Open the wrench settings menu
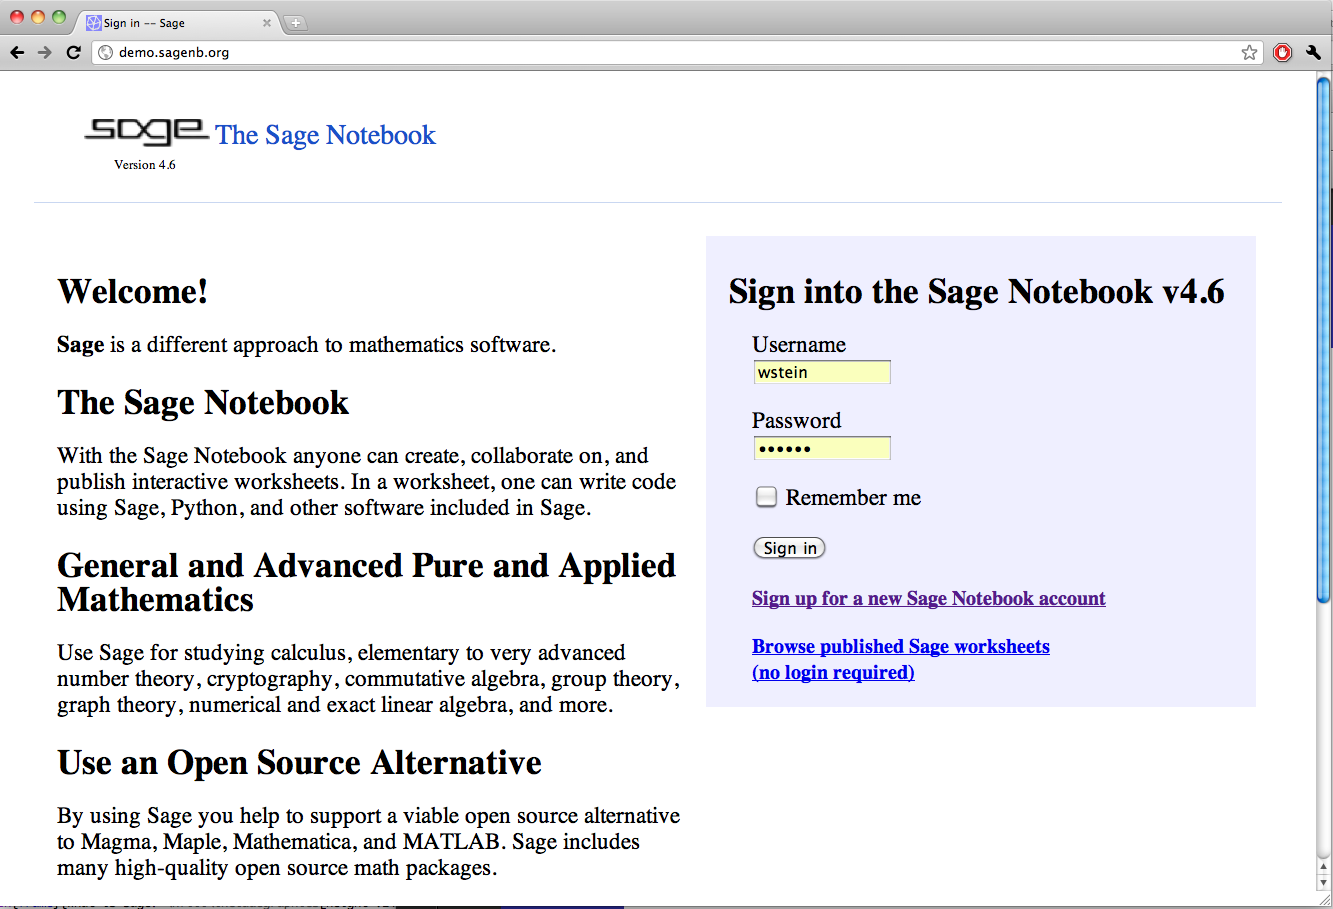 click(x=1314, y=52)
